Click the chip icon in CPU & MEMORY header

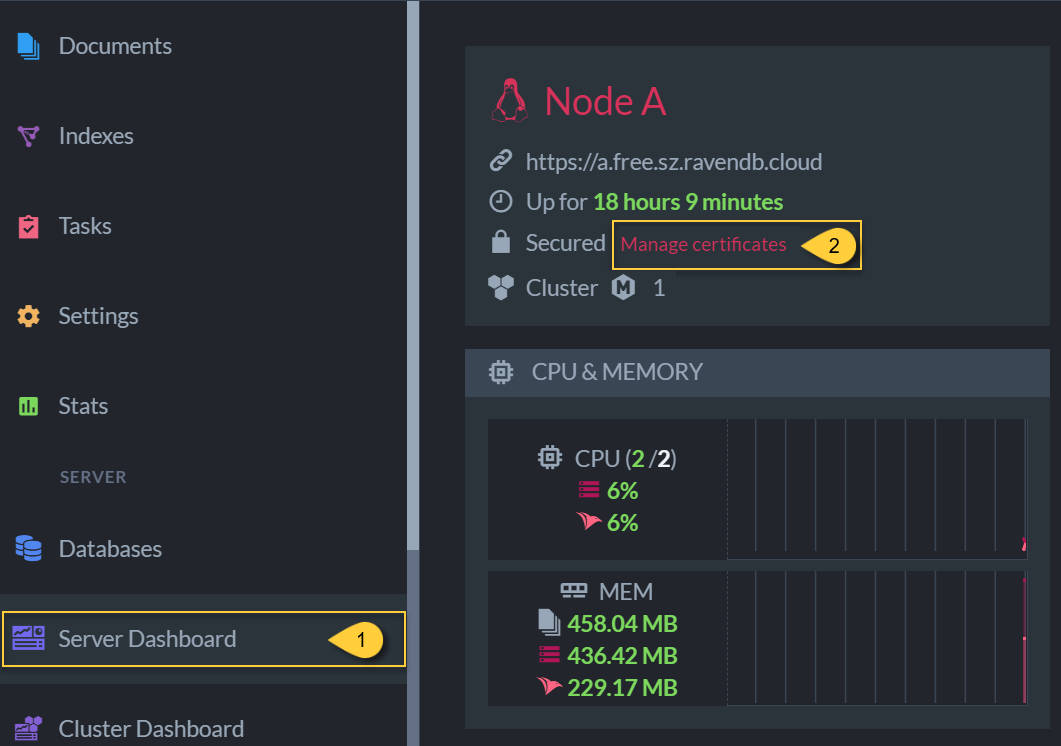(501, 372)
